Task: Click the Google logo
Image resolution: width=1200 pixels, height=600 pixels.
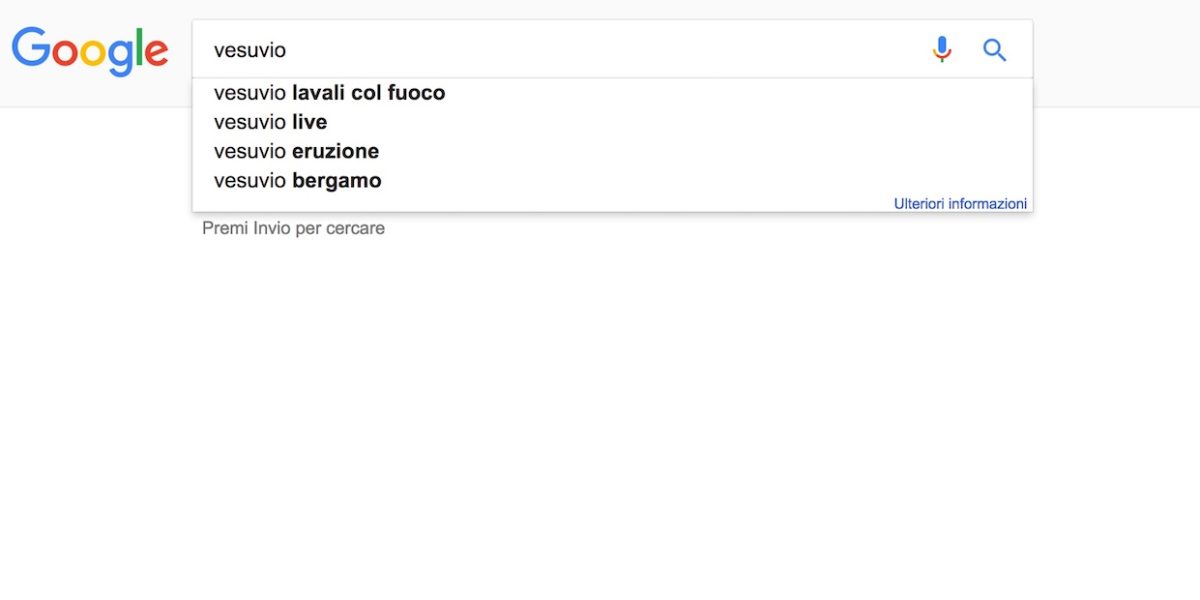Action: (90, 50)
